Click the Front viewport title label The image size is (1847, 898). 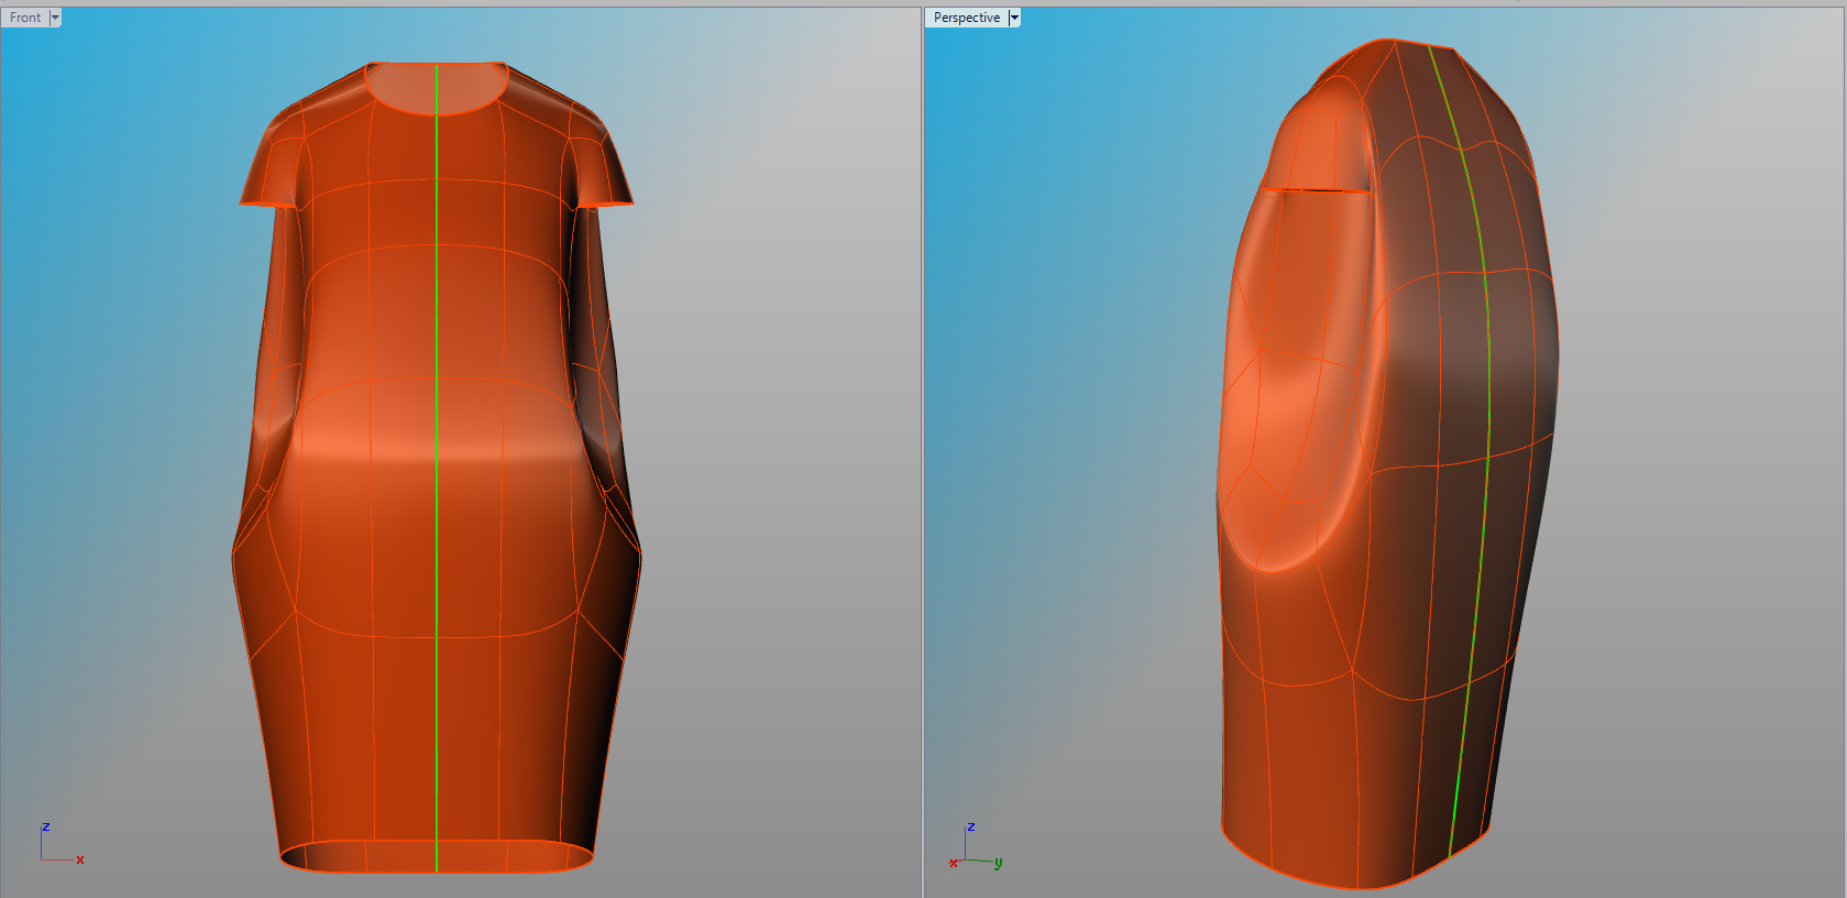[25, 18]
